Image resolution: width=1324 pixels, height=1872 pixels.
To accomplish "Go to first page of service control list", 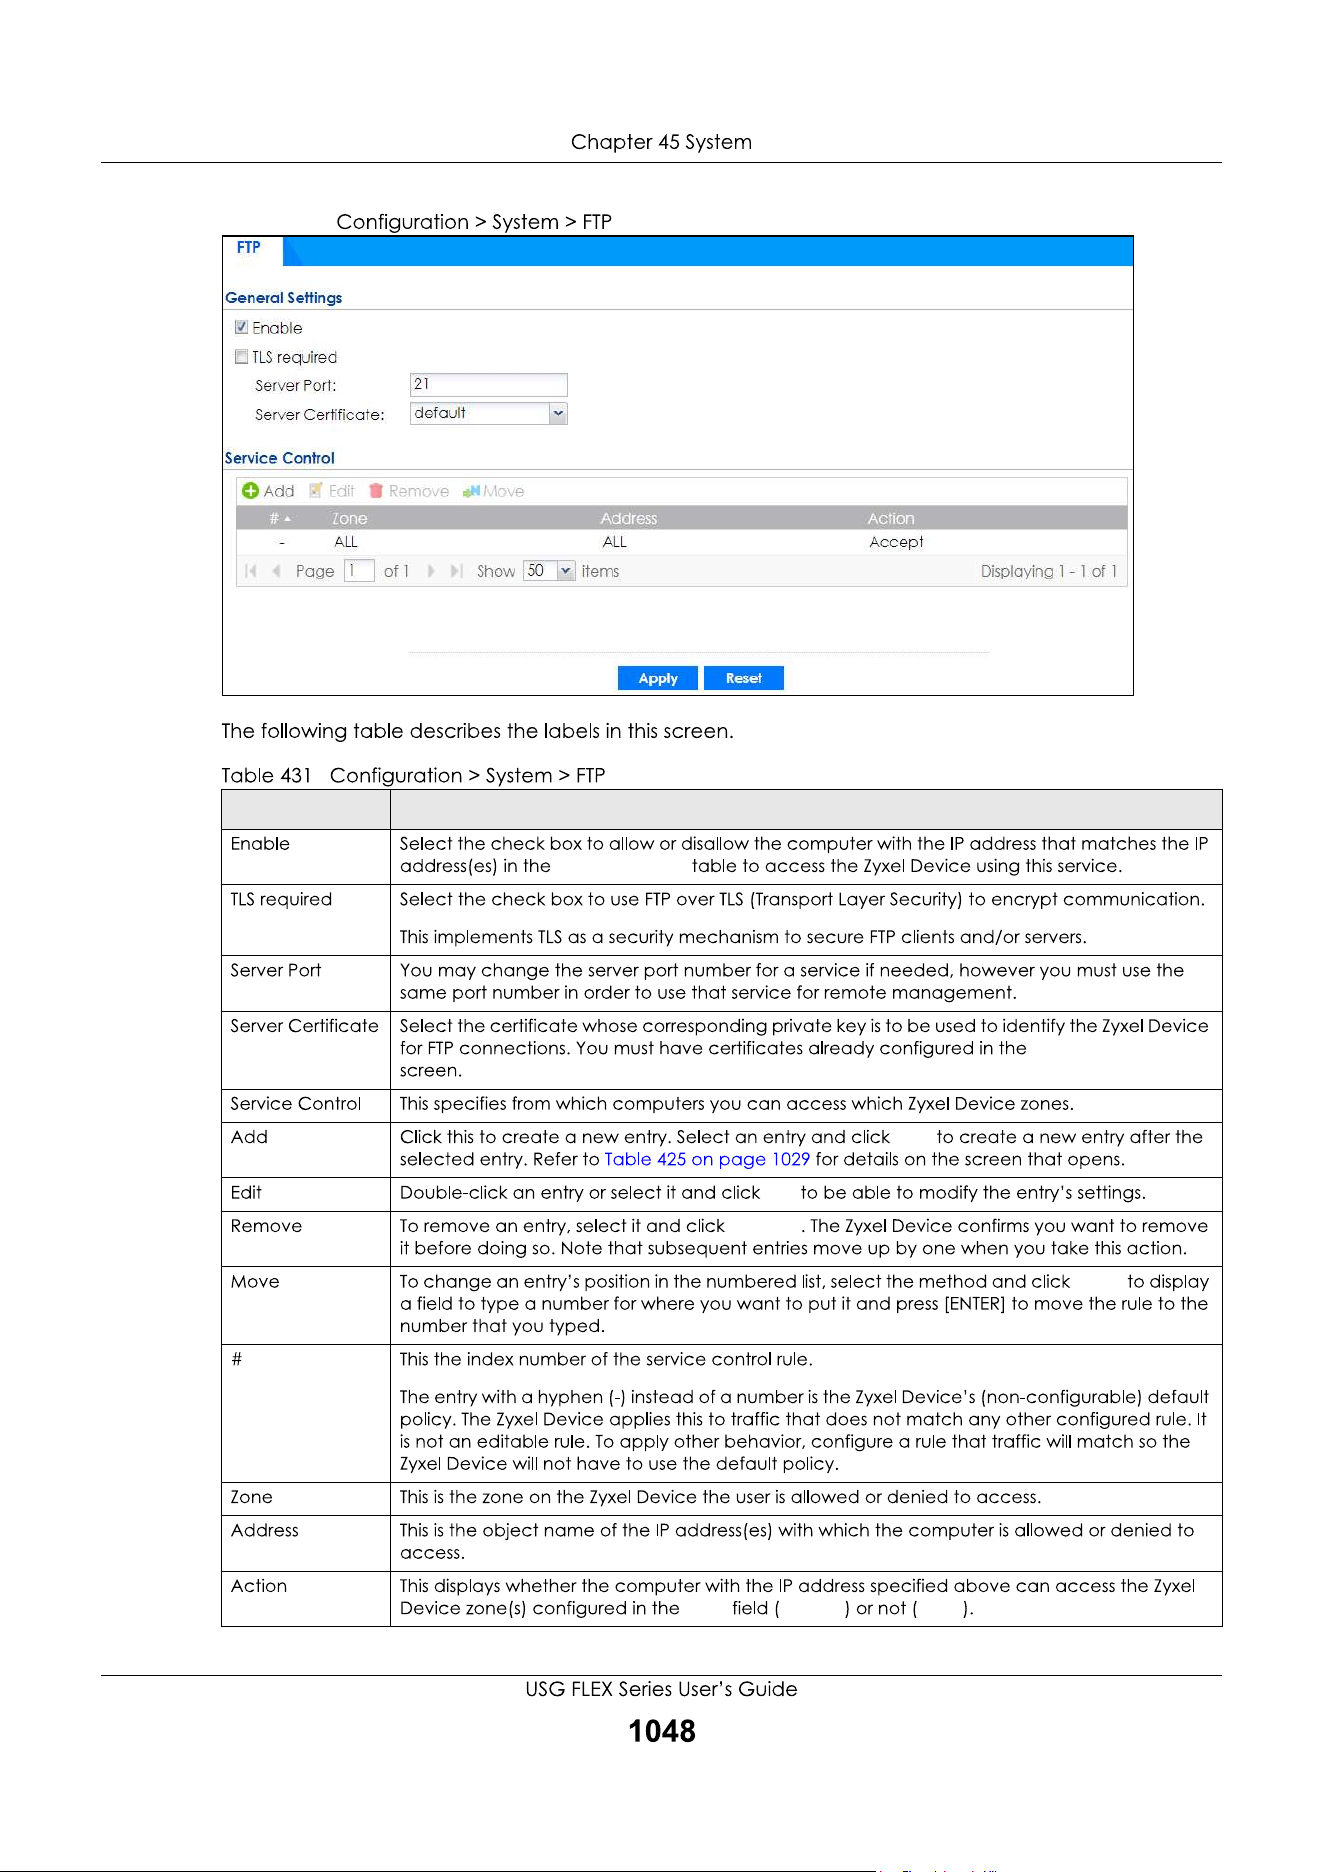I will pos(251,571).
